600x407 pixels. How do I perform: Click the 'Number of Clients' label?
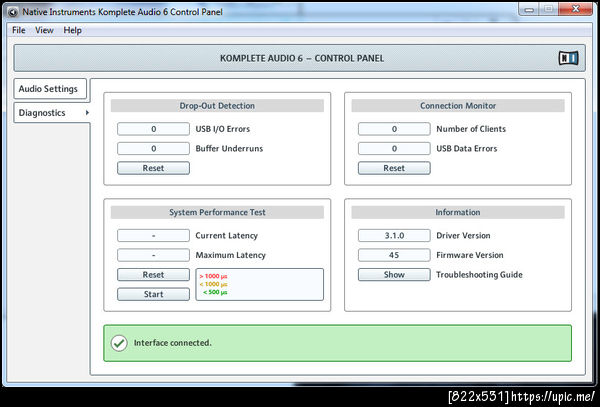[471, 129]
